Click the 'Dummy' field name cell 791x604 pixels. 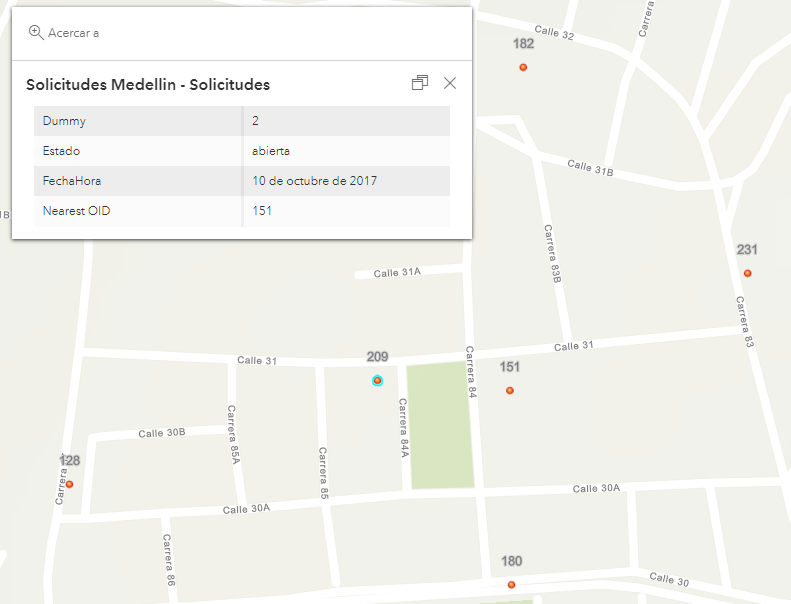[138, 121]
